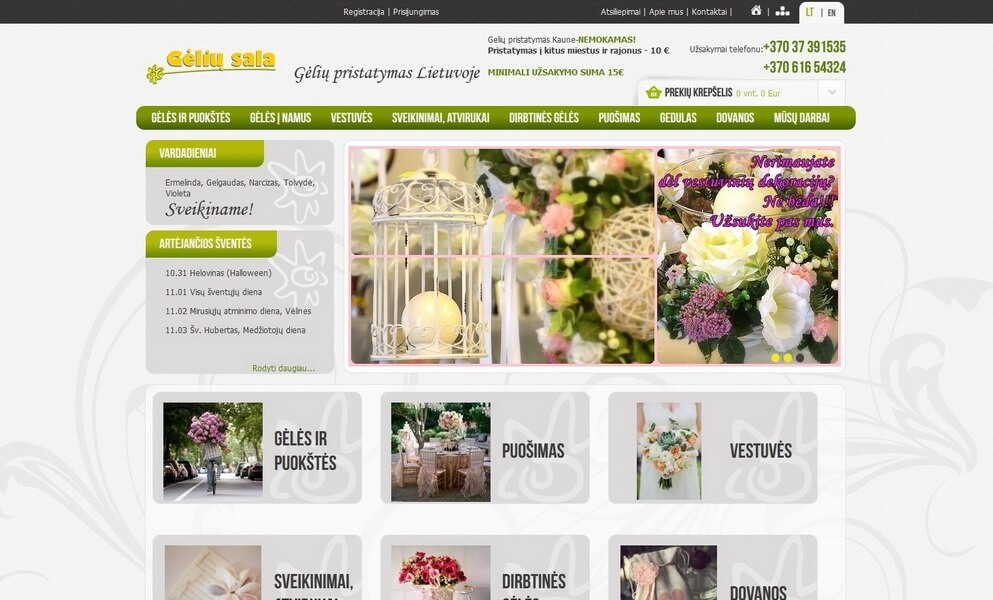993x600 pixels.
Task: Click Vestuvės card title
Action: click(x=761, y=451)
